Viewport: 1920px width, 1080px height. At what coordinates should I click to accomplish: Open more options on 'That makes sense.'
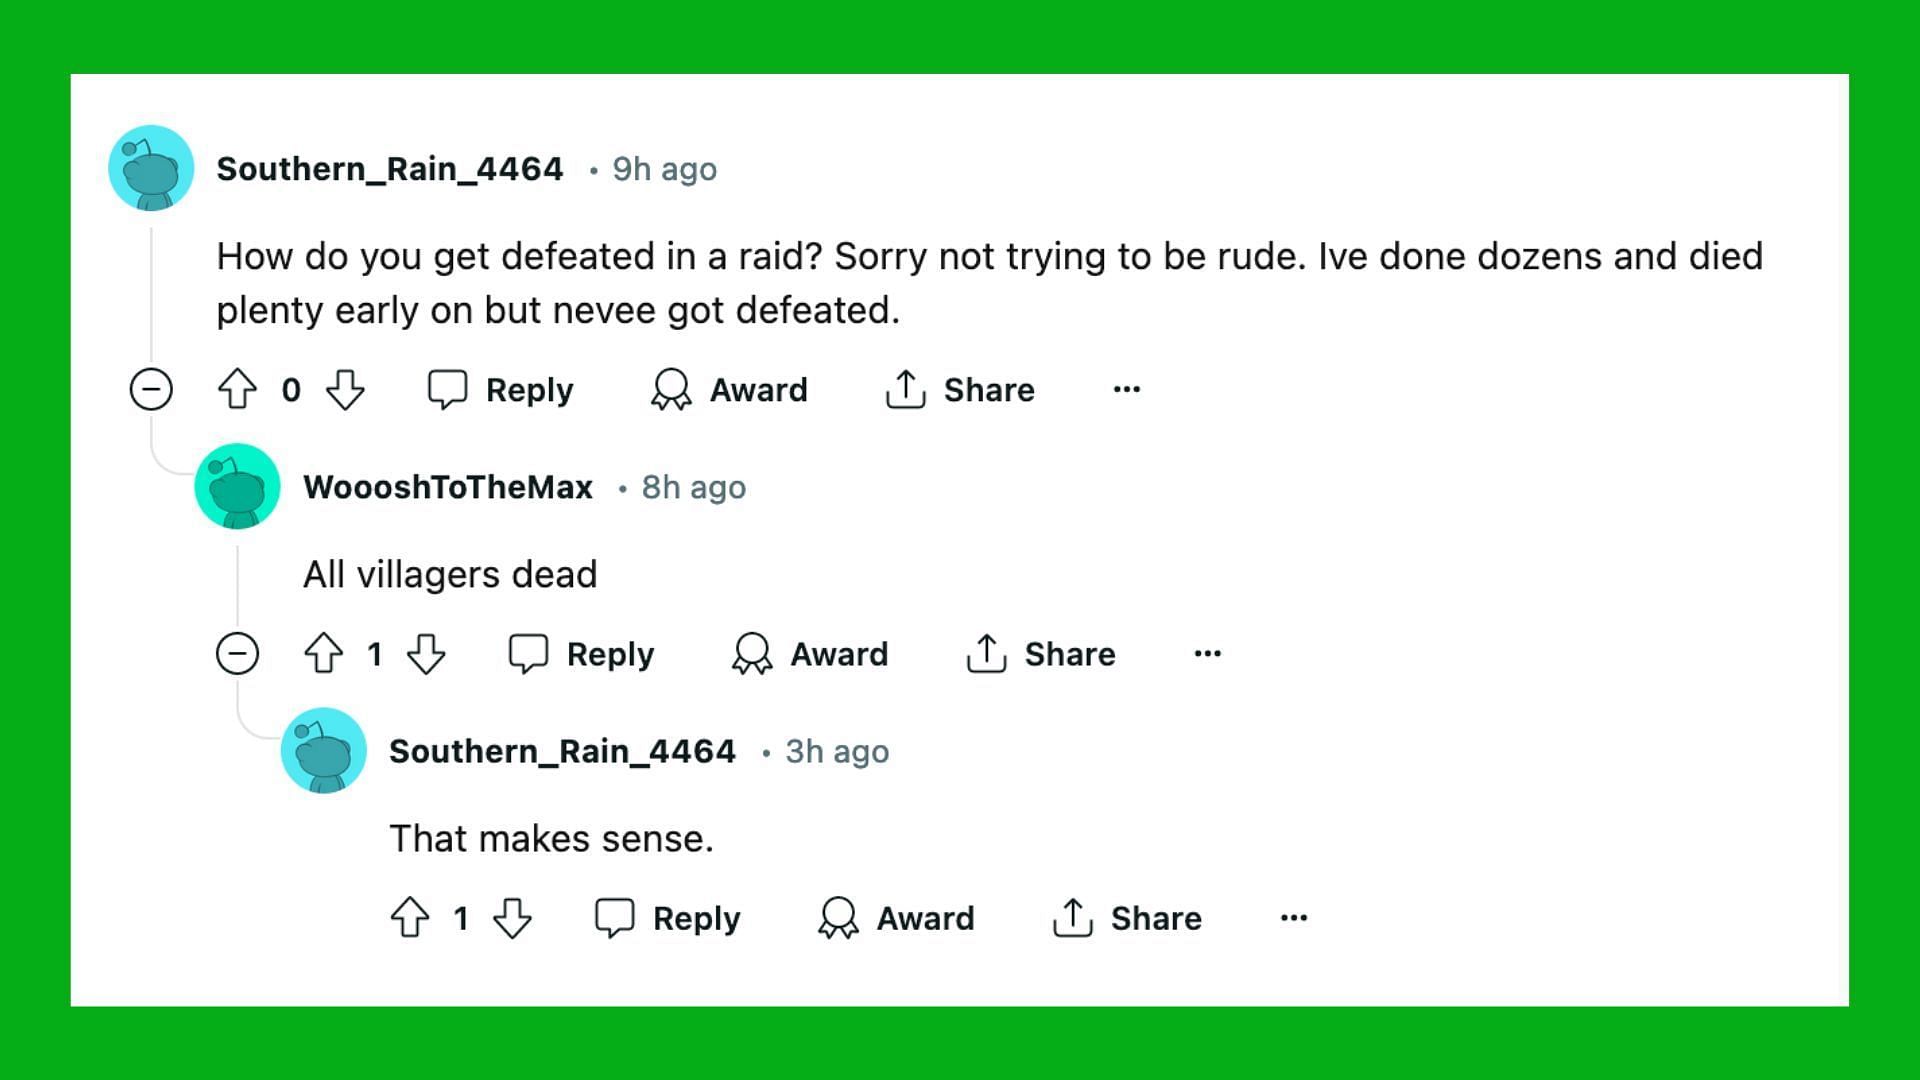tap(1294, 918)
